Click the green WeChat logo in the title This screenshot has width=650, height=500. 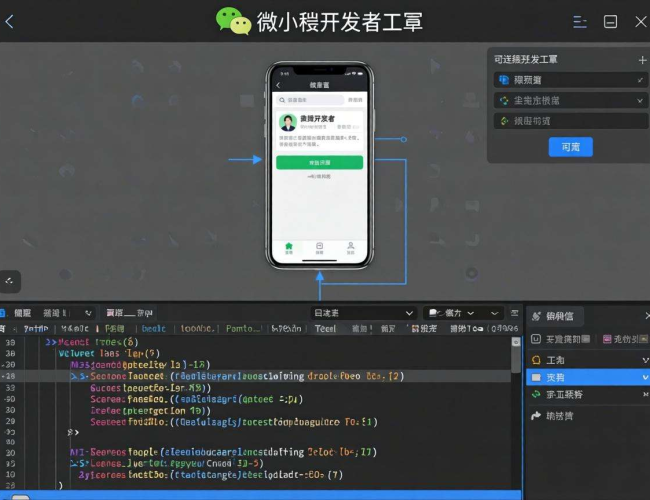click(x=233, y=21)
